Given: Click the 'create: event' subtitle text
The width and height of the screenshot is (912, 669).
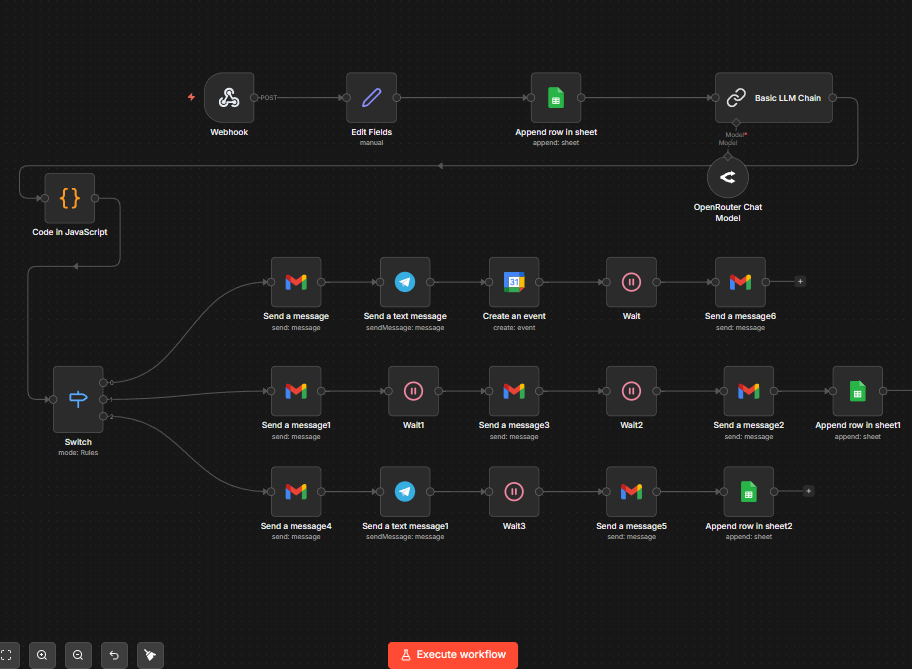Looking at the screenshot, I should (x=514, y=328).
